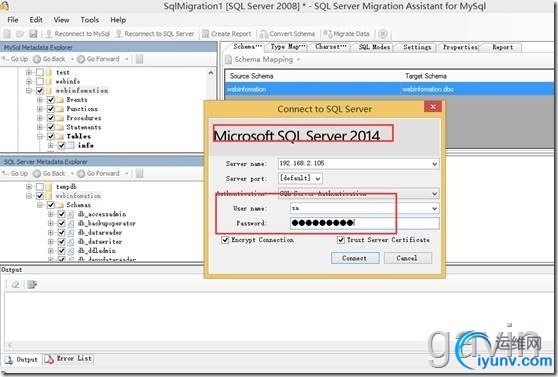Viewport: 558px width, 377px height.
Task: Switch to the Settings tab
Action: coord(417,47)
